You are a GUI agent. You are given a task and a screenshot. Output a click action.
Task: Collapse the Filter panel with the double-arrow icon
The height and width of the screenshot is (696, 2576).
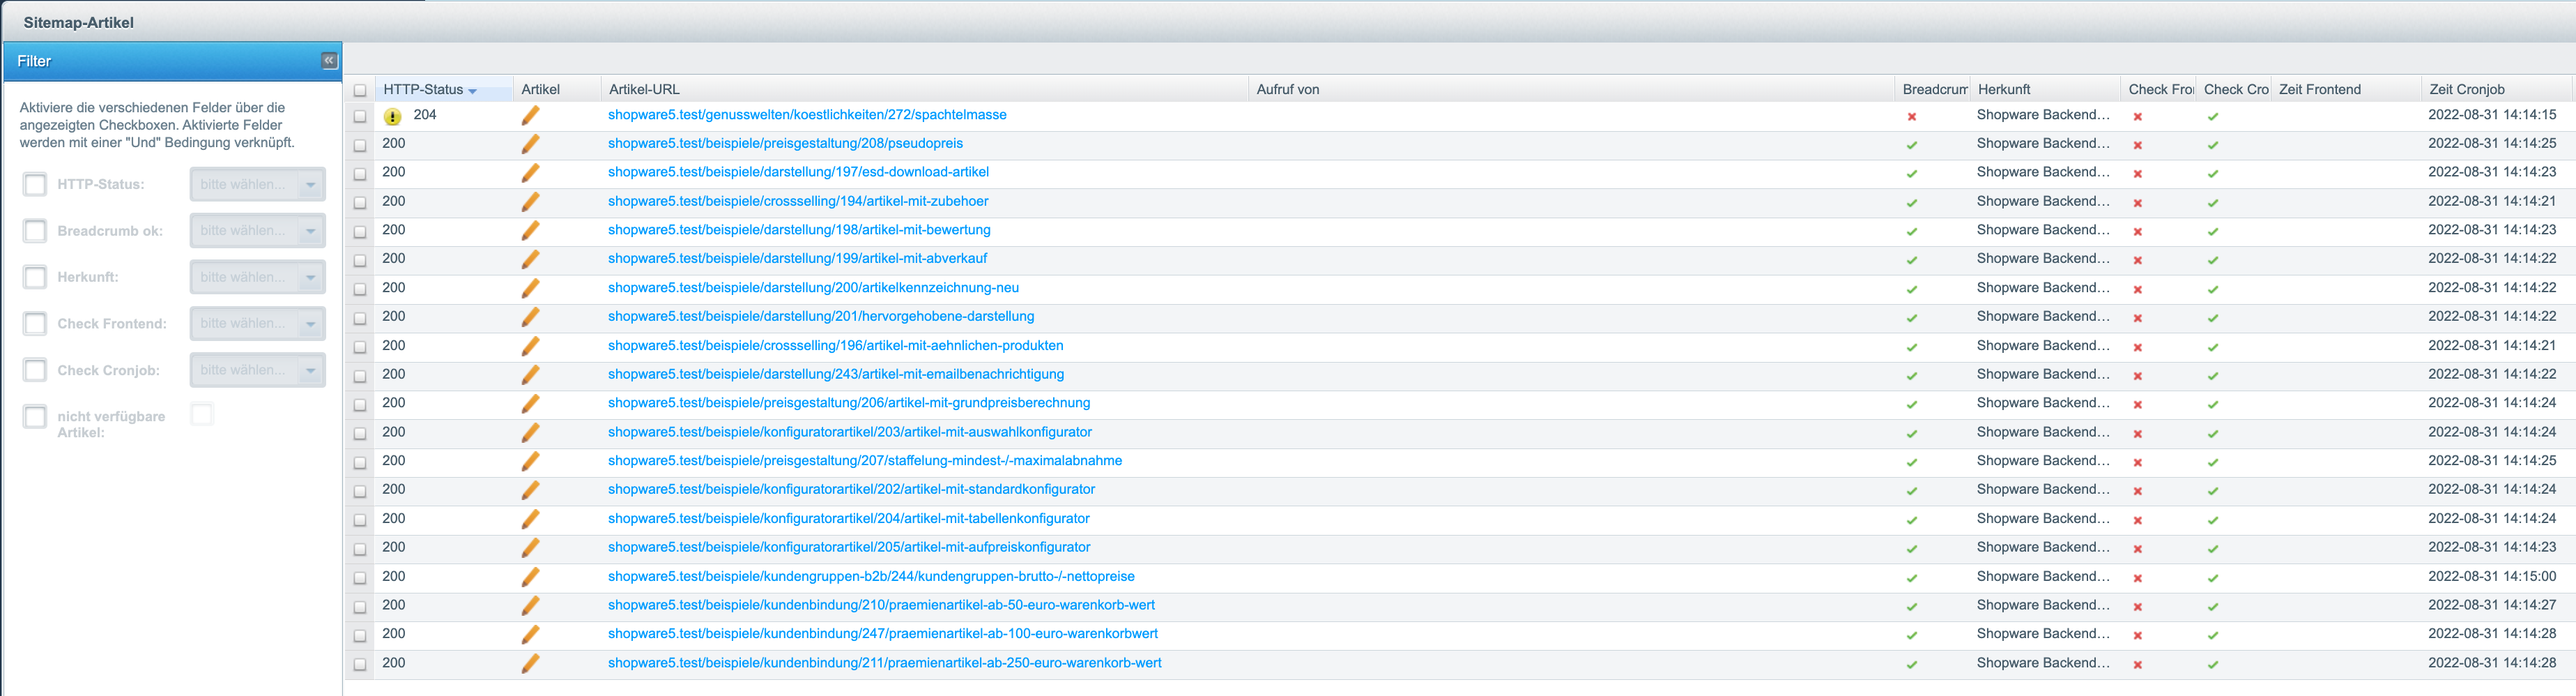click(x=329, y=61)
